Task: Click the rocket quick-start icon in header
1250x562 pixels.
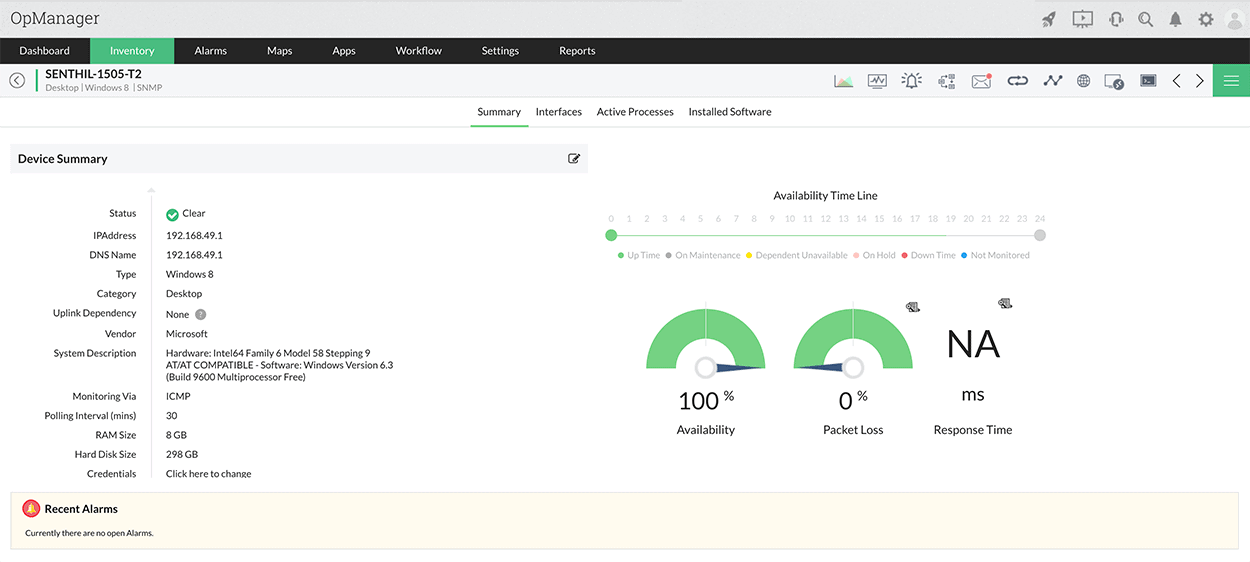Action: tap(1049, 19)
